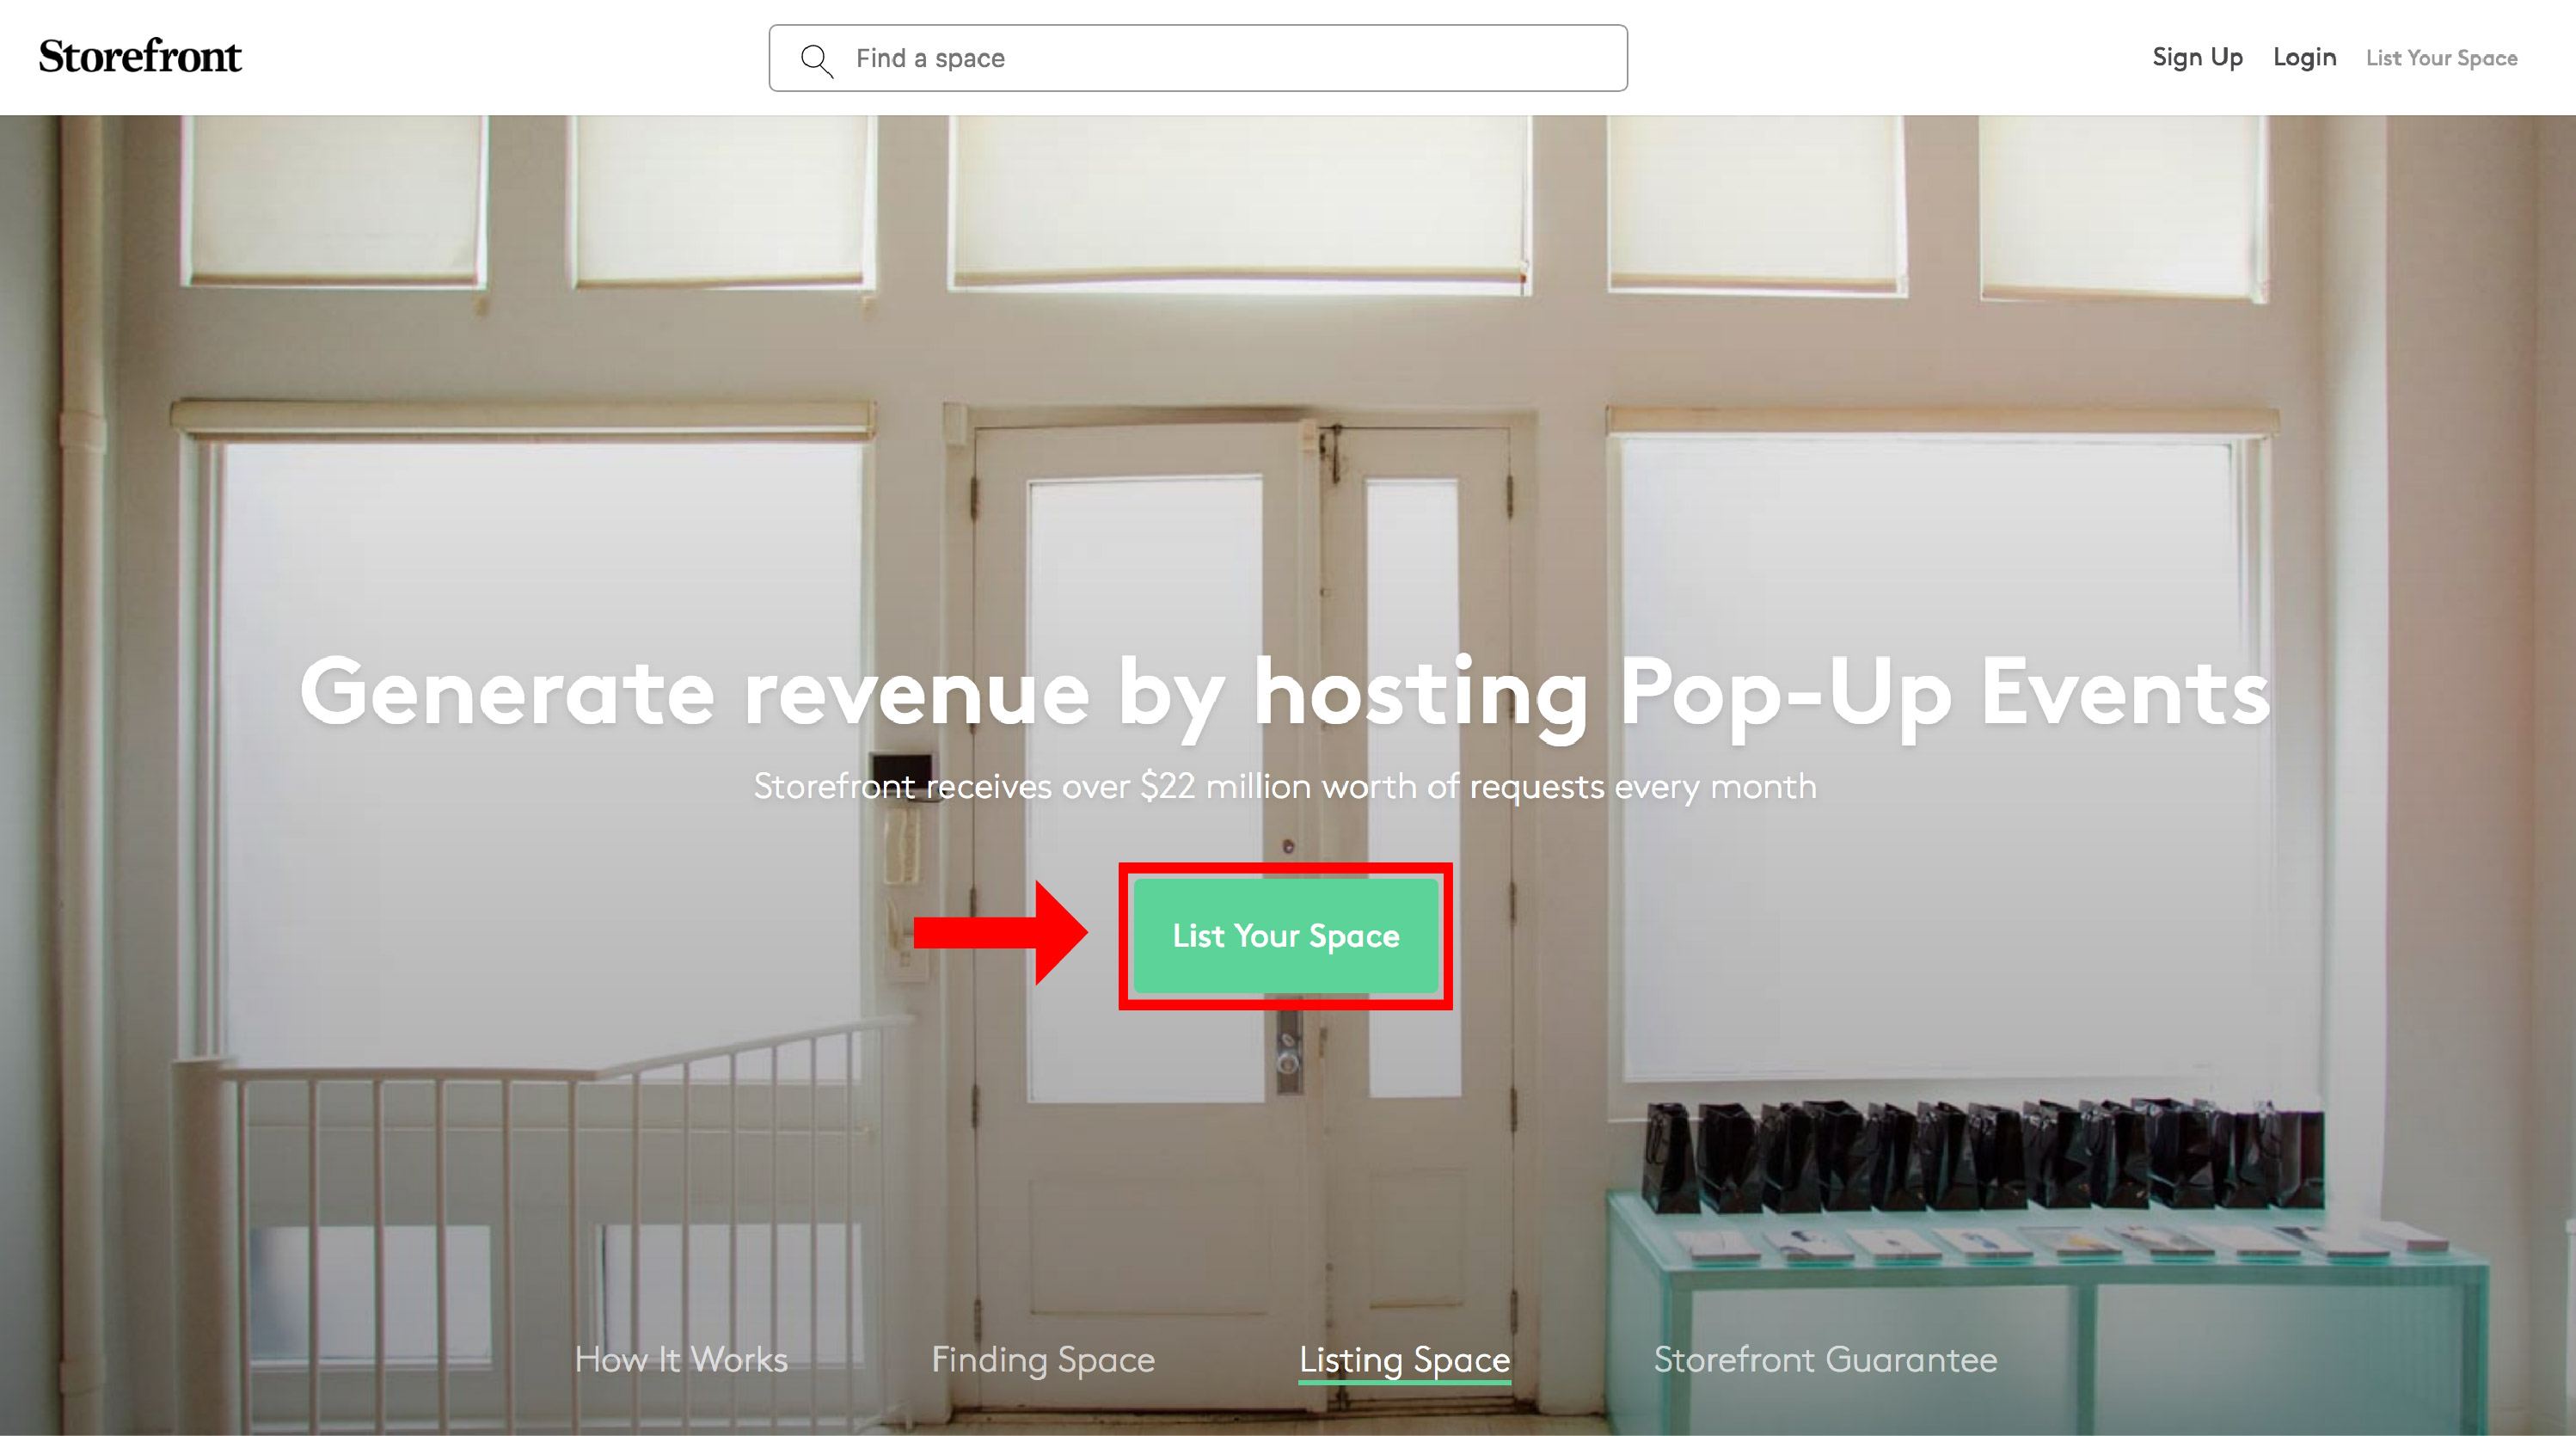The width and height of the screenshot is (2576, 1436).
Task: Click the red arrow pointing at the button
Action: (1000, 933)
